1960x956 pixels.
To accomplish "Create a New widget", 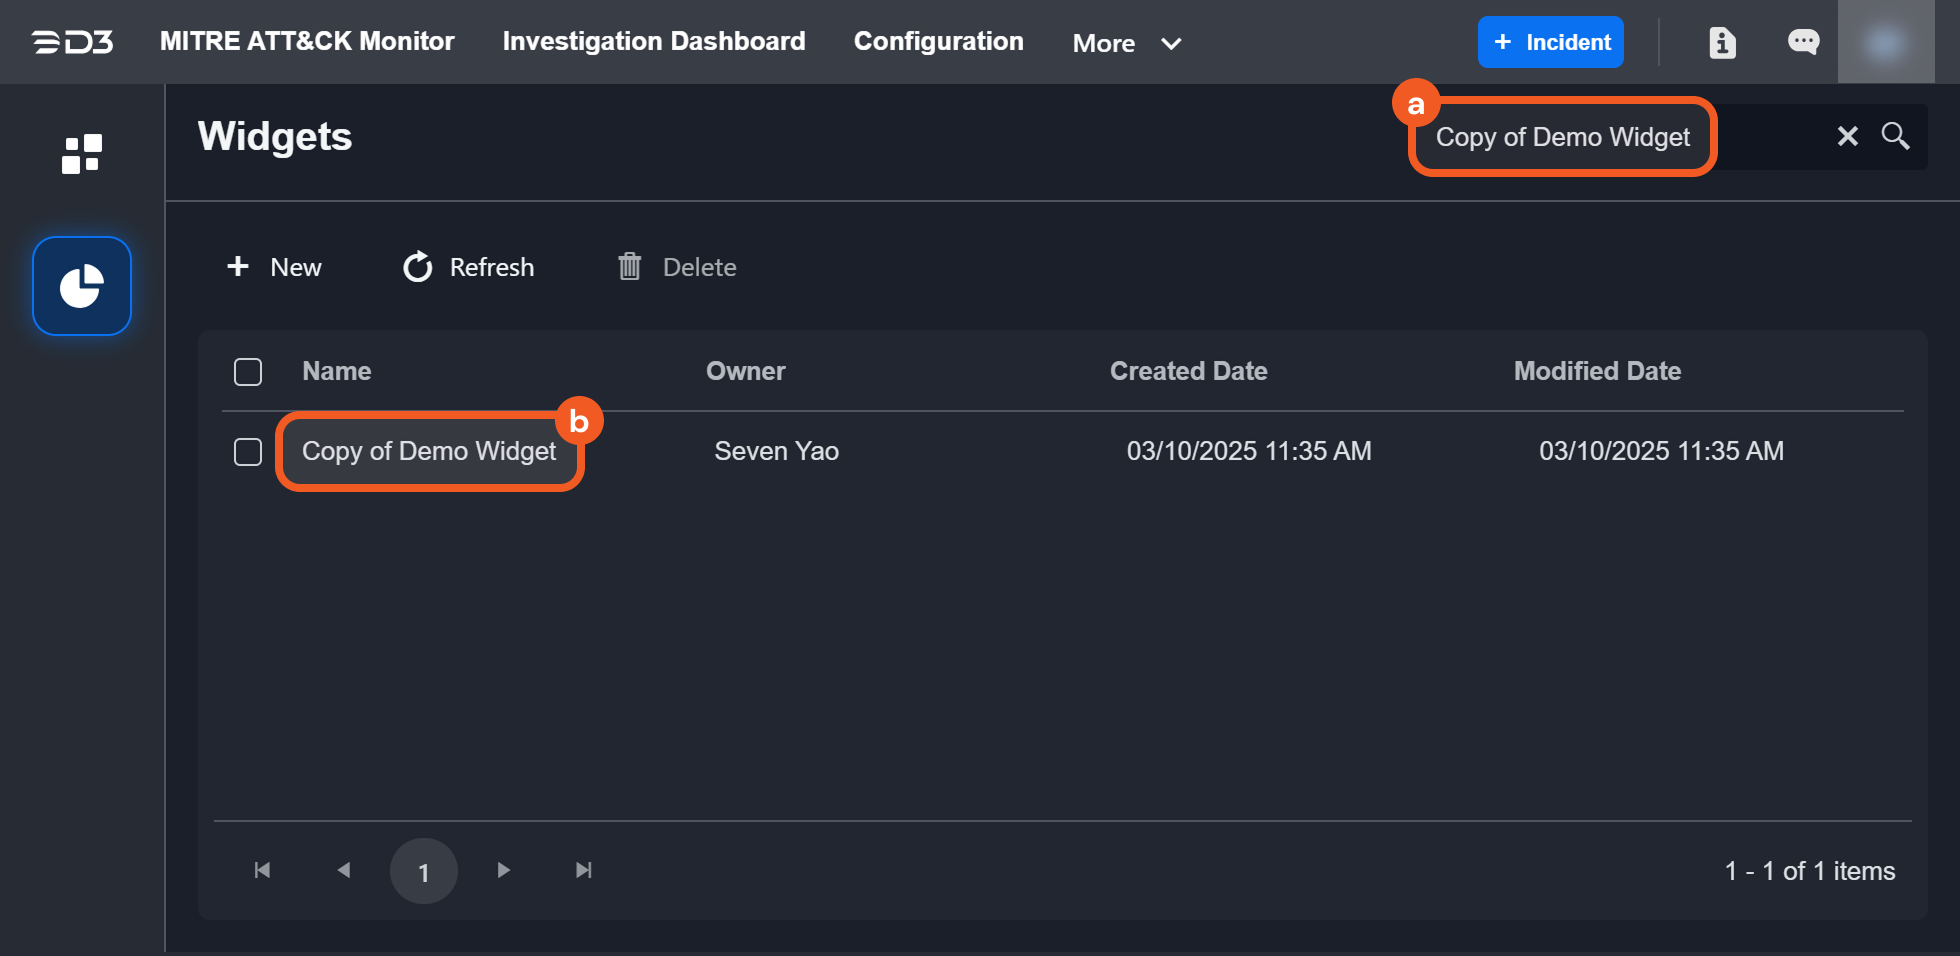I will tap(275, 267).
